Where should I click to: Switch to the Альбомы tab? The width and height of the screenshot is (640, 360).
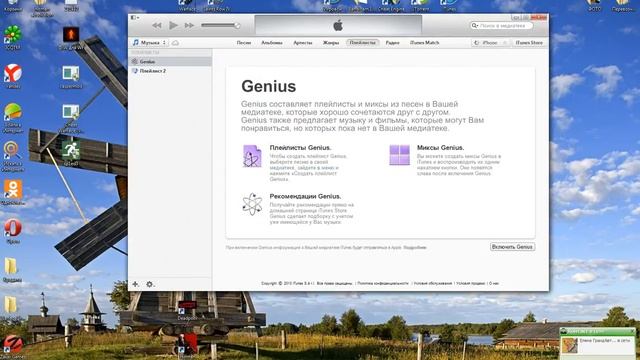click(272, 42)
